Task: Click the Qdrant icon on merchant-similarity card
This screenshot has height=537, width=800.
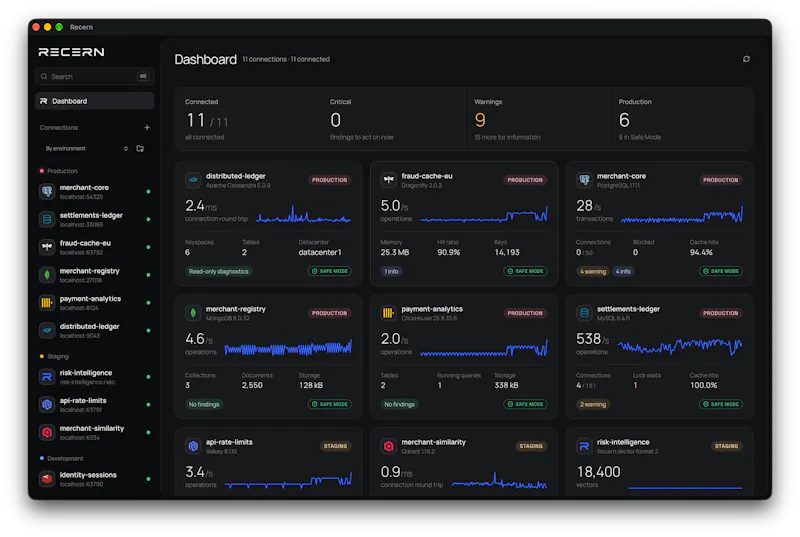Action: (389, 446)
